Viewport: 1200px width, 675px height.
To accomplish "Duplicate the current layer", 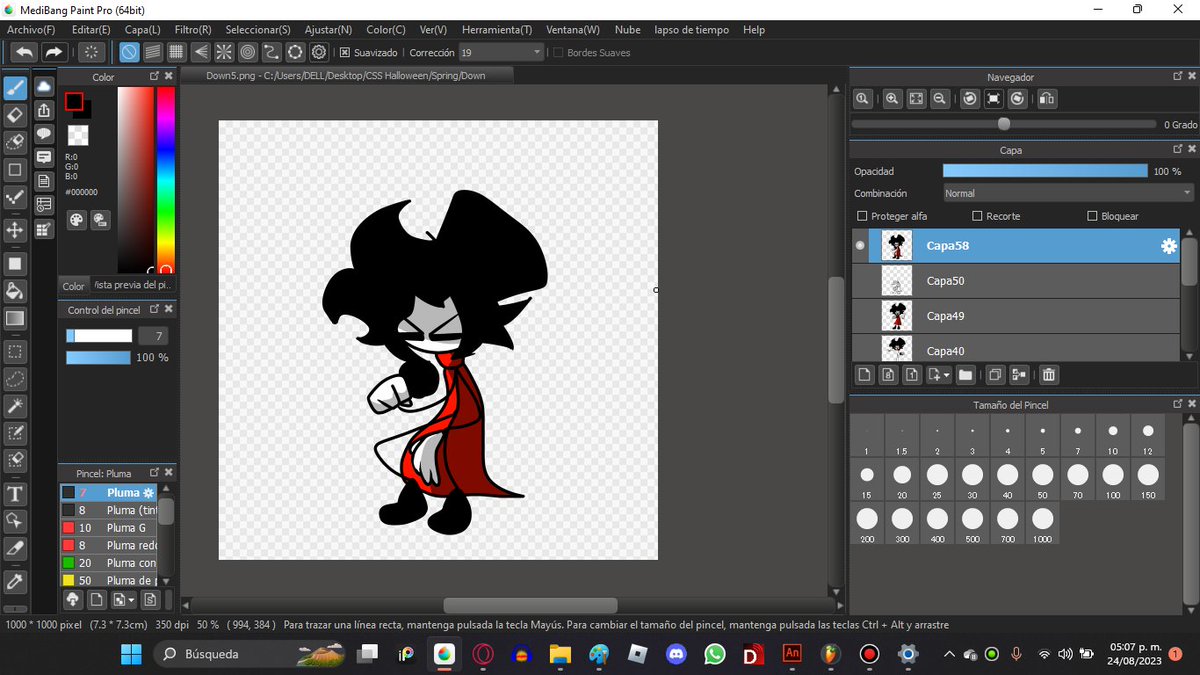I will [x=995, y=375].
